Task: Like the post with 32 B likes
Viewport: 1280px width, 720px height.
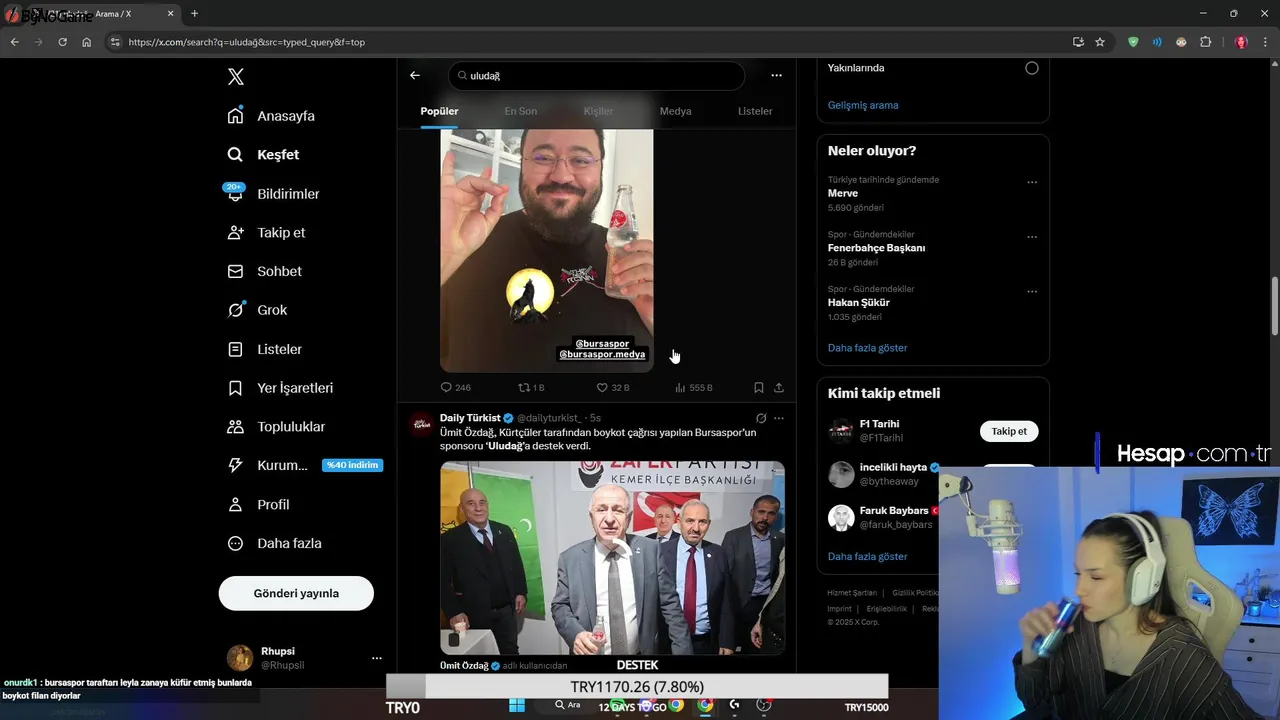Action: (612, 387)
